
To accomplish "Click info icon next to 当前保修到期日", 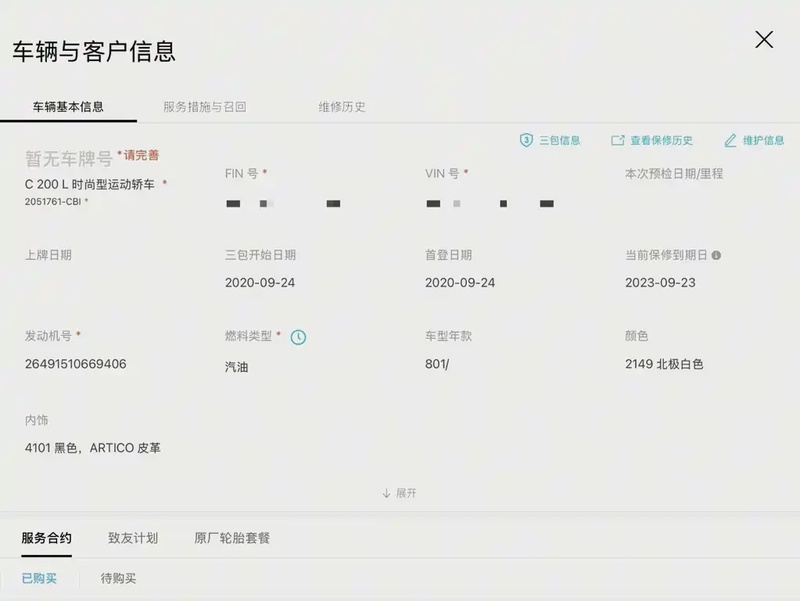I will [716, 255].
